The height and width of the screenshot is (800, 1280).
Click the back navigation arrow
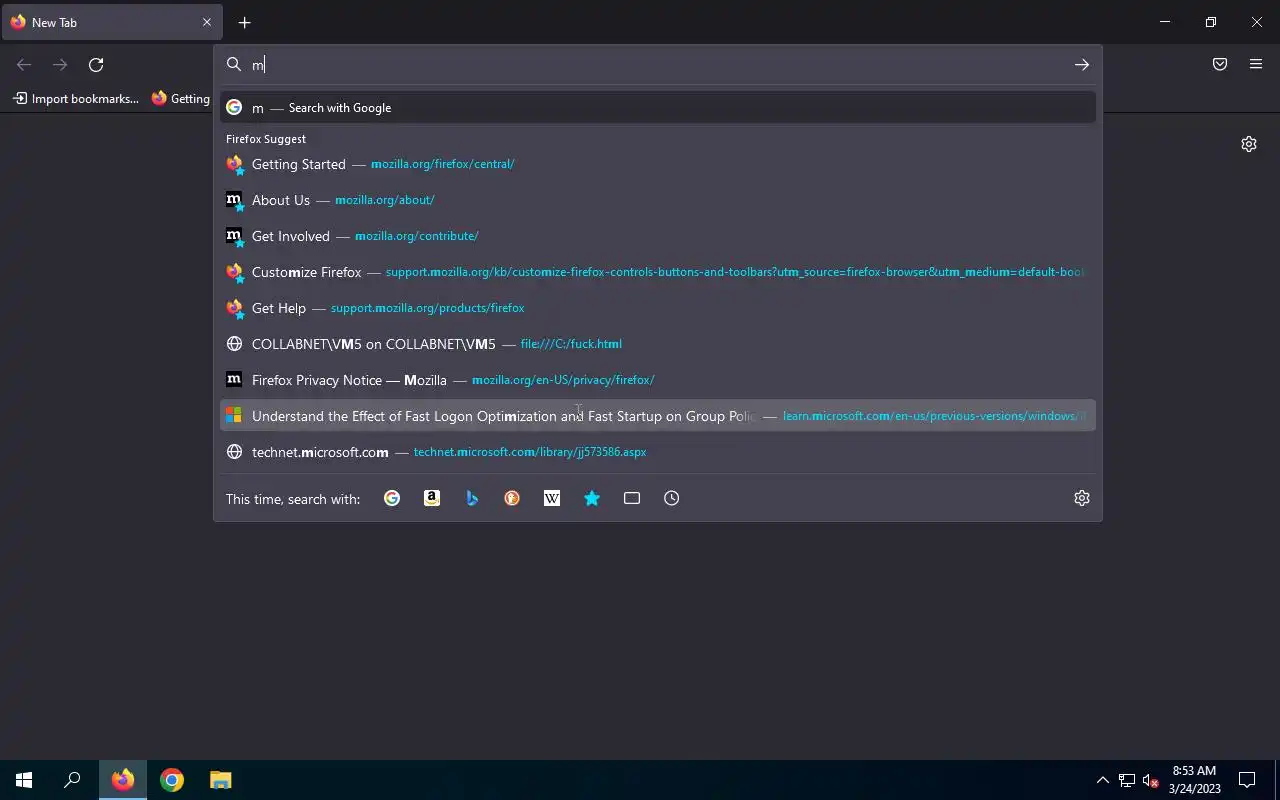[x=24, y=64]
